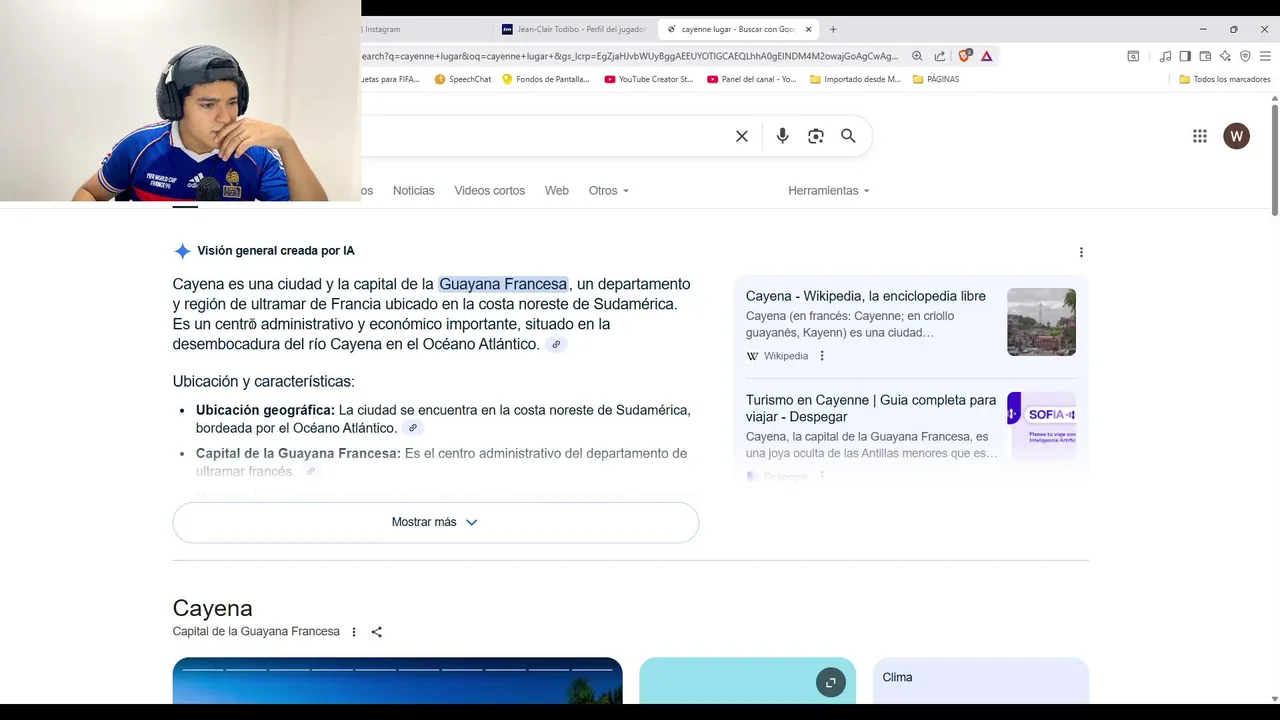Select the 'Videos cortos' filter
Screen dimensions: 1280x720
point(489,191)
